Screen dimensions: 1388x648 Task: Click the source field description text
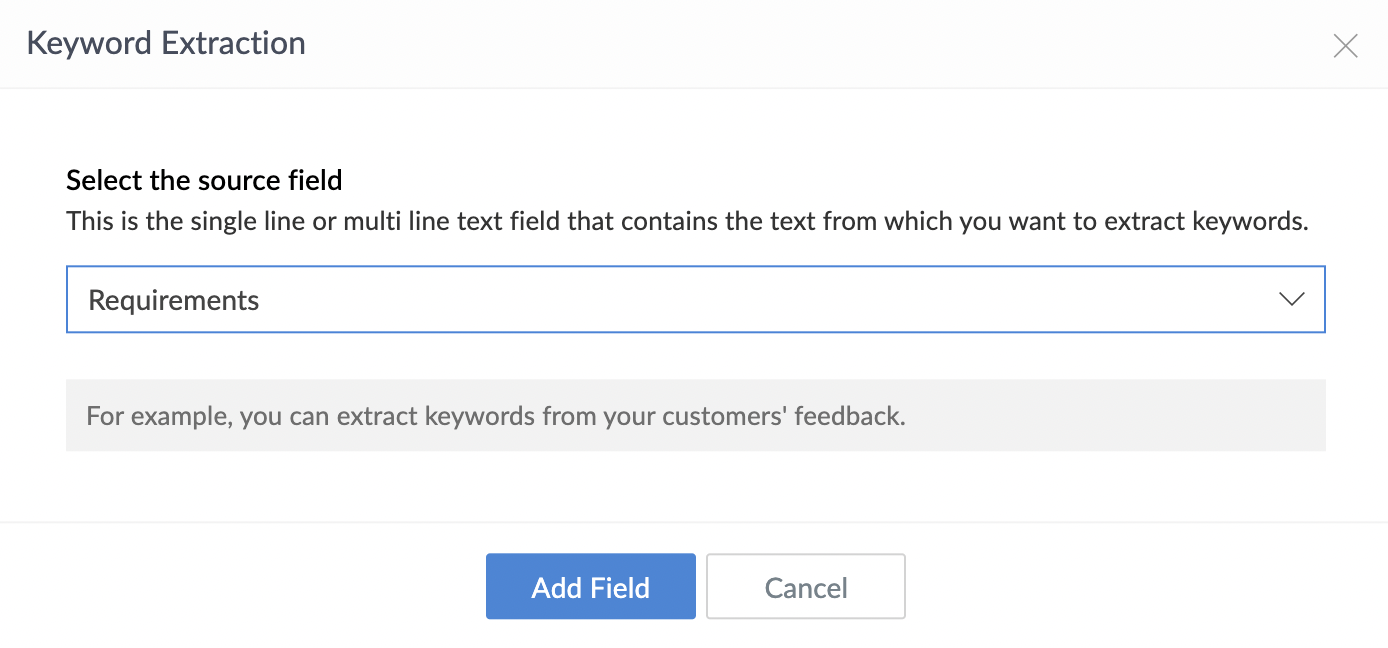(x=687, y=221)
